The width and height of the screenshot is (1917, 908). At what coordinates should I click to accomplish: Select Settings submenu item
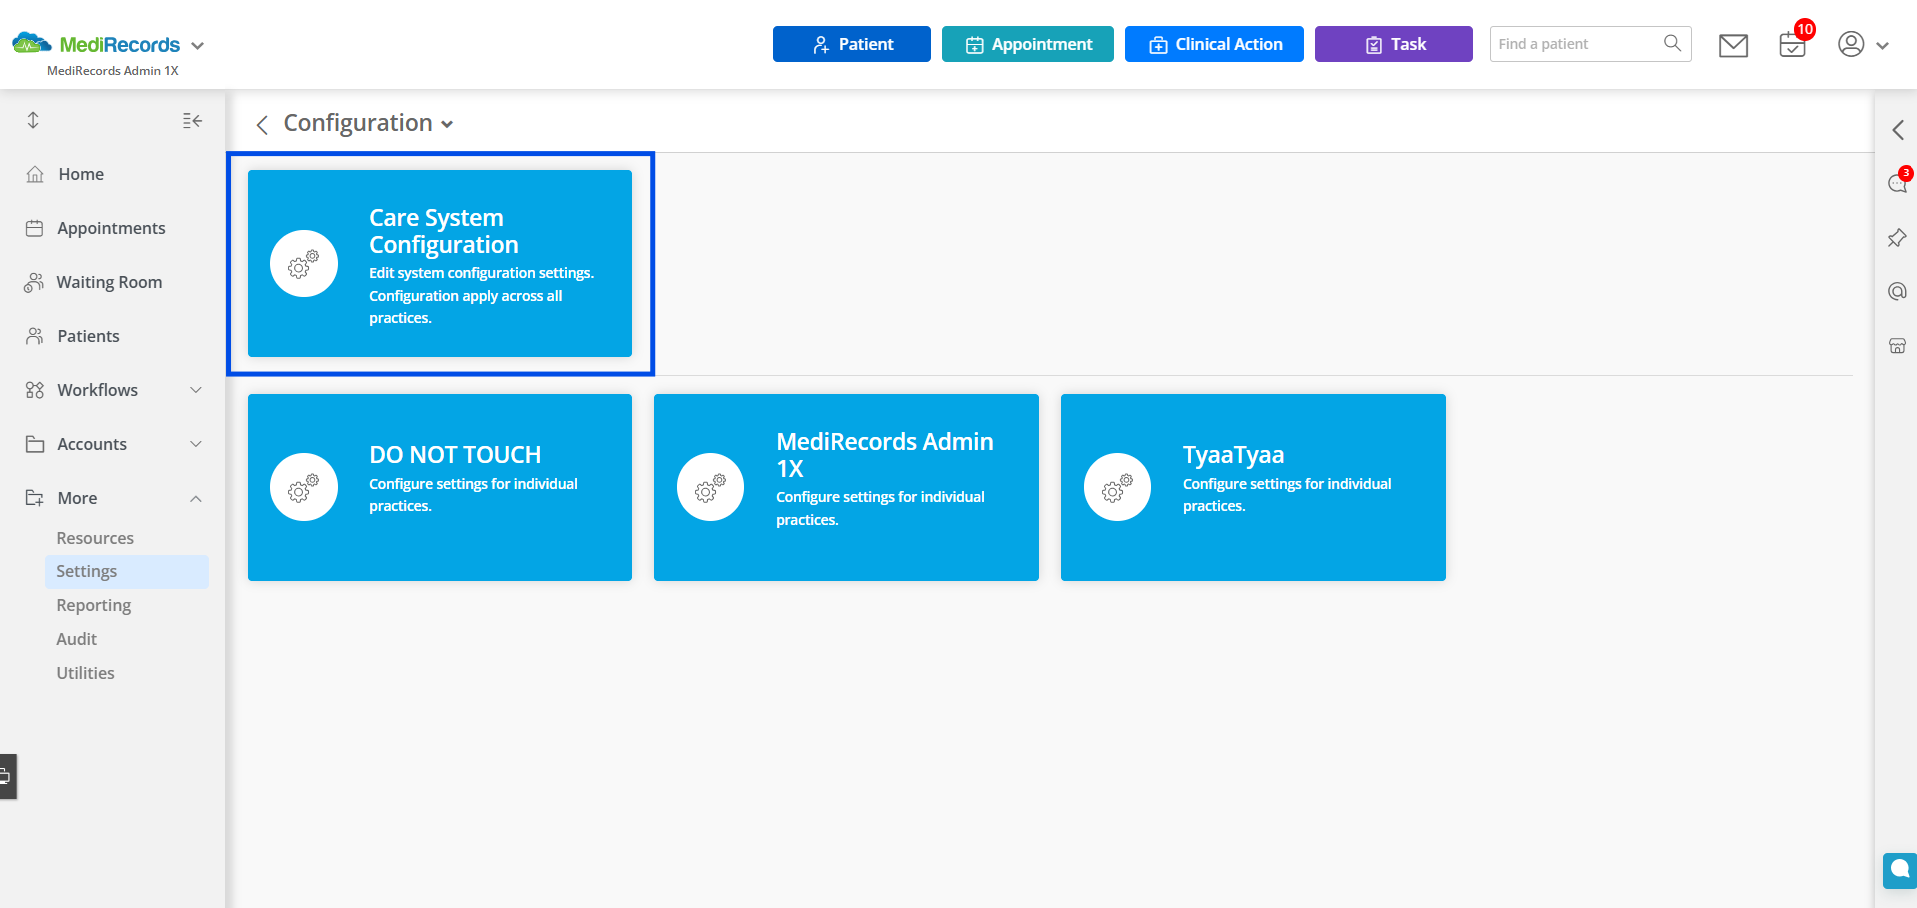pos(126,571)
